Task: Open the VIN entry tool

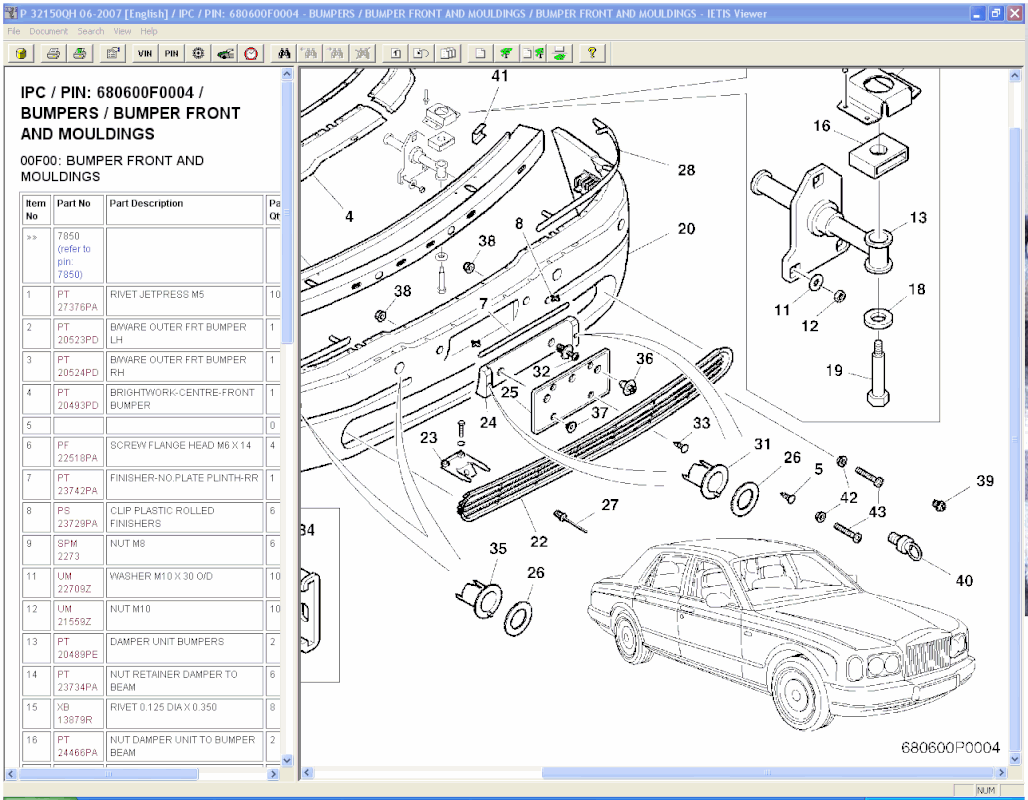Action: (x=144, y=53)
